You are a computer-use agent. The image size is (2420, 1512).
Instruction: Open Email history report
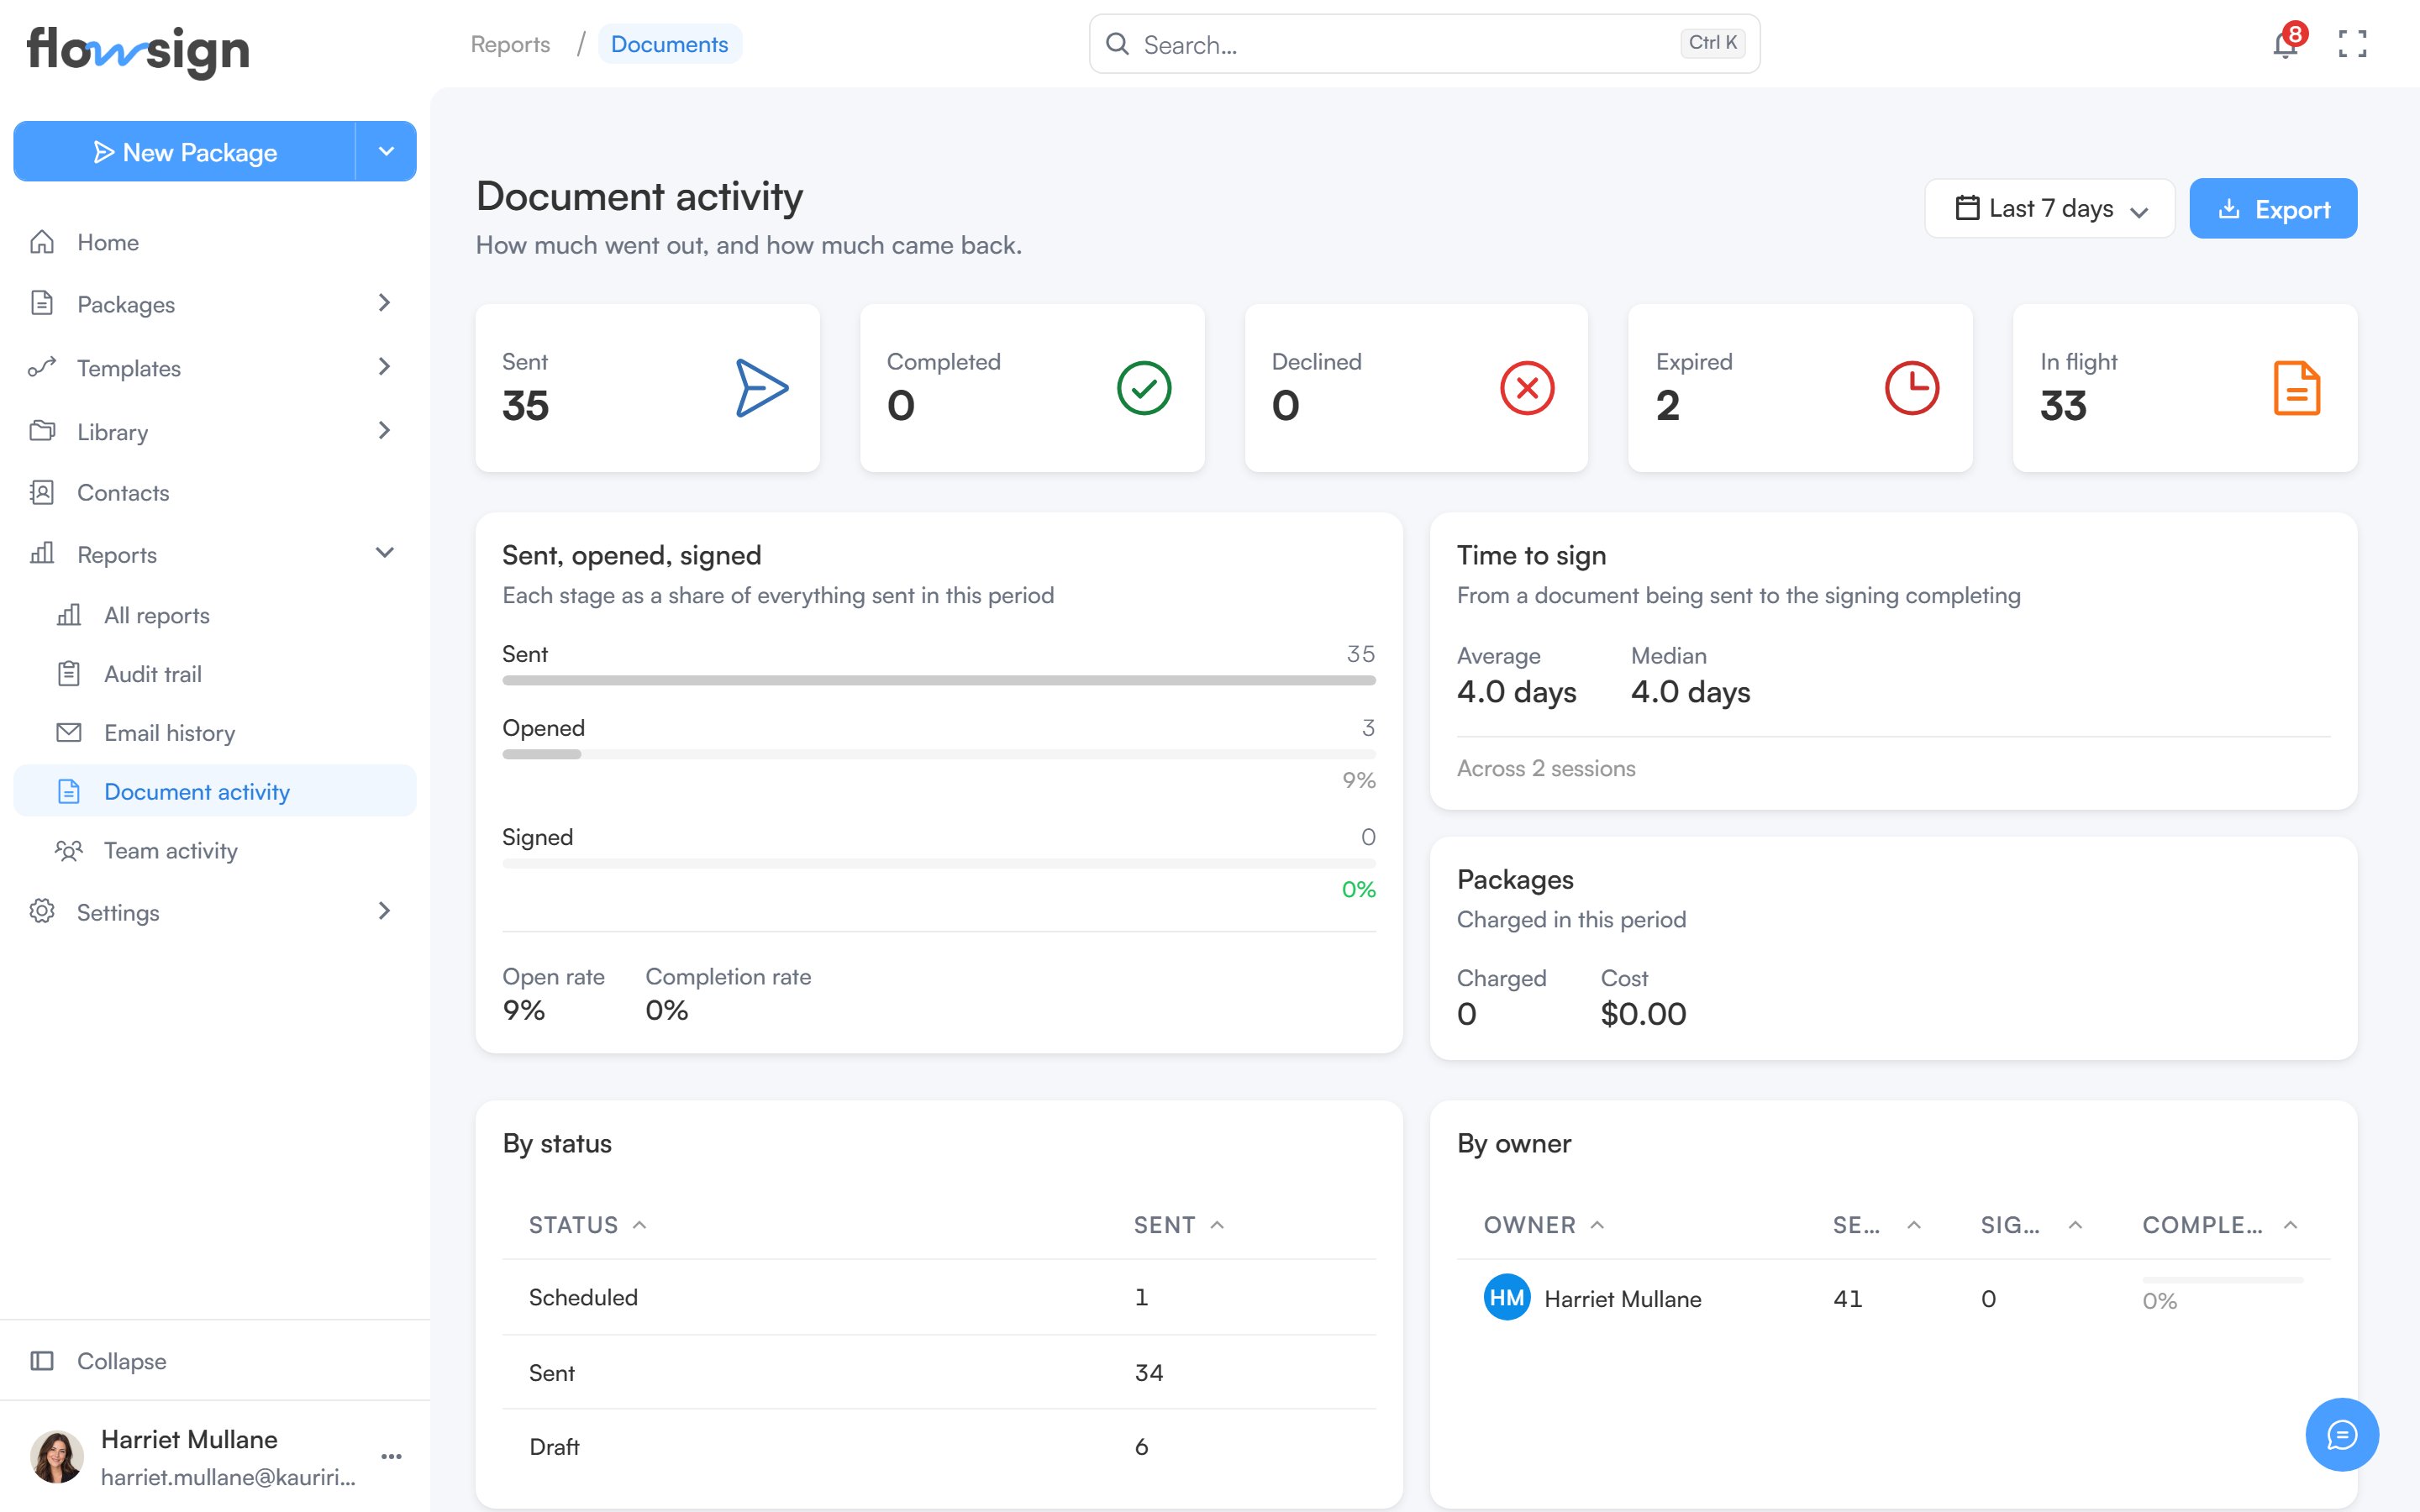(215, 733)
